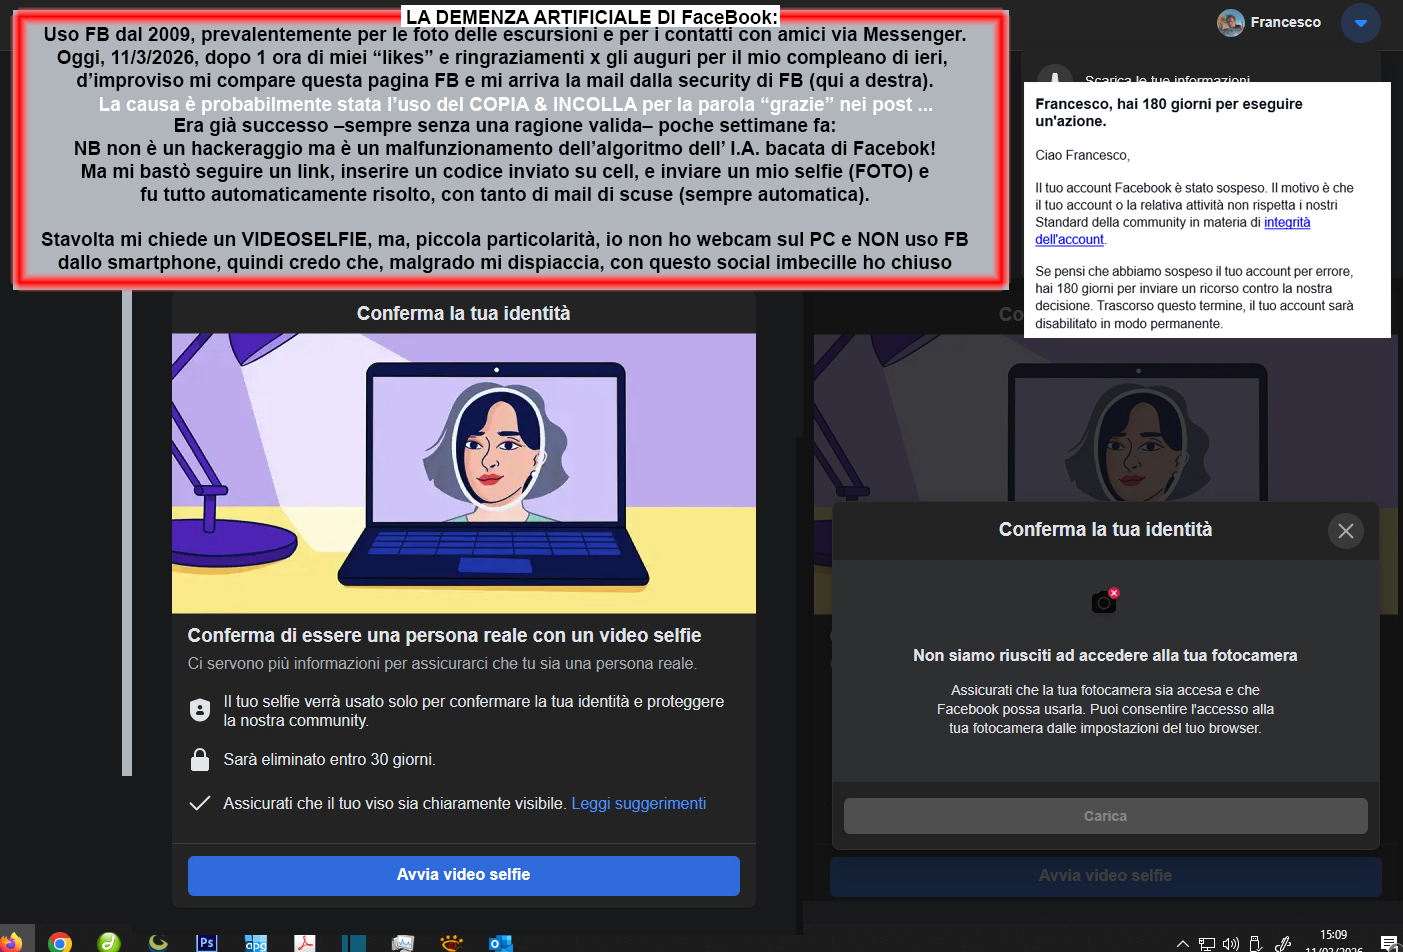The height and width of the screenshot is (952, 1403).
Task: Show hidden system tray icons
Action: pos(1183,943)
